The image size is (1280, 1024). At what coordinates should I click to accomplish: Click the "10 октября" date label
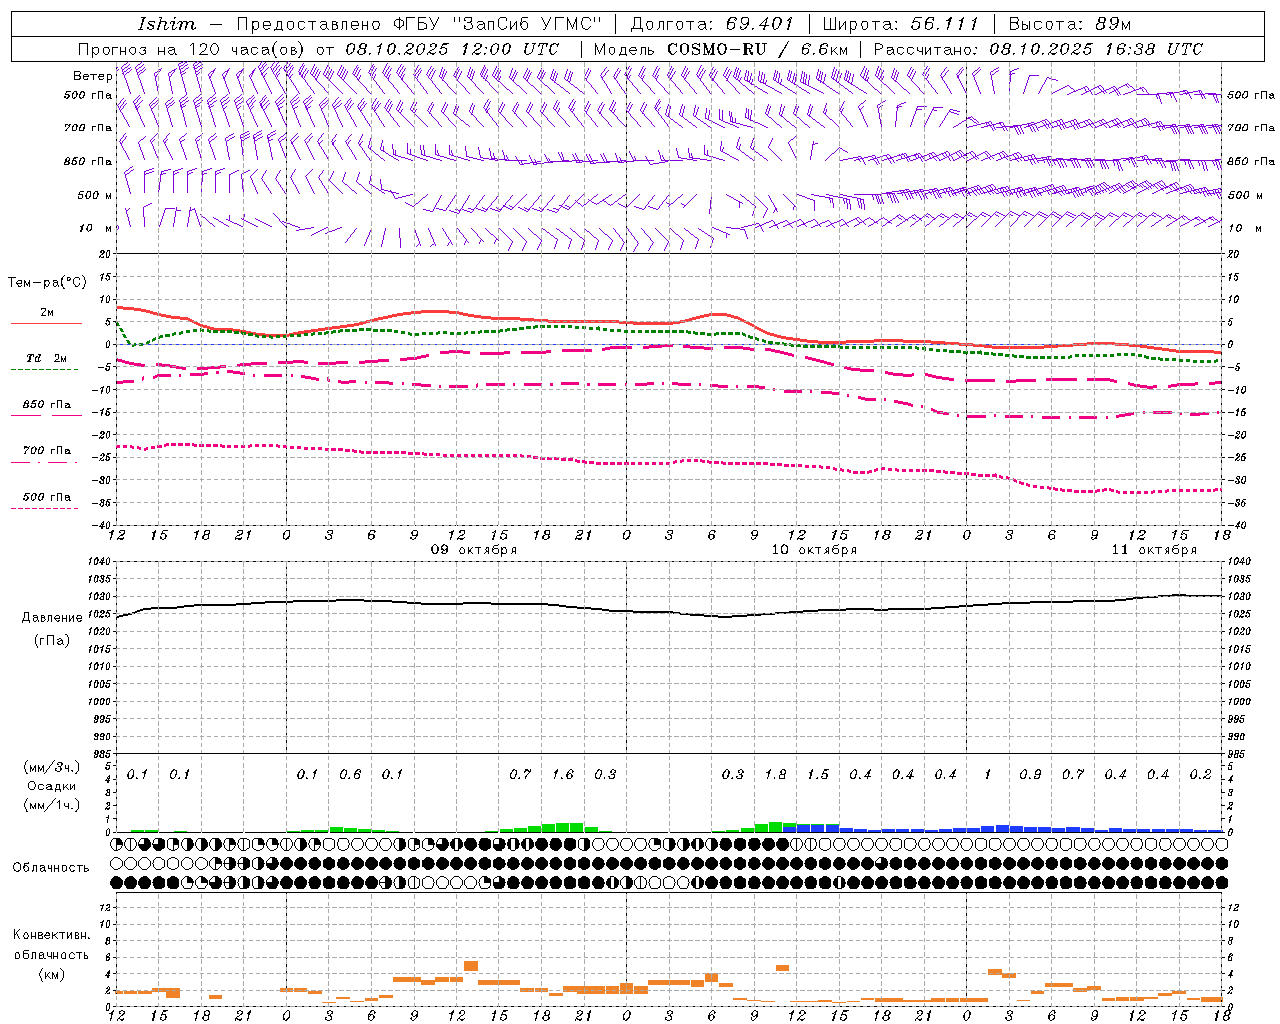814,550
